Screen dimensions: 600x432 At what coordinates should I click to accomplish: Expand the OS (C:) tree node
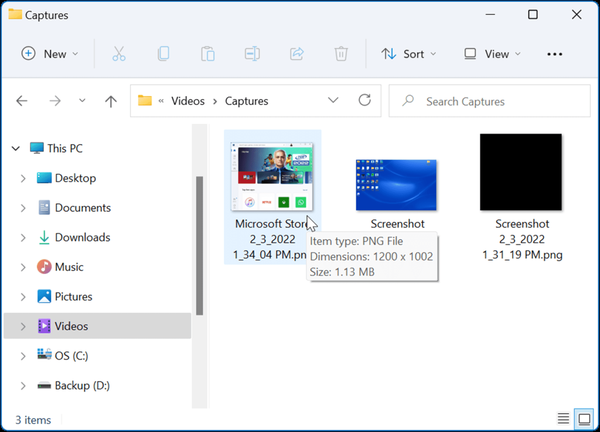coord(23,356)
